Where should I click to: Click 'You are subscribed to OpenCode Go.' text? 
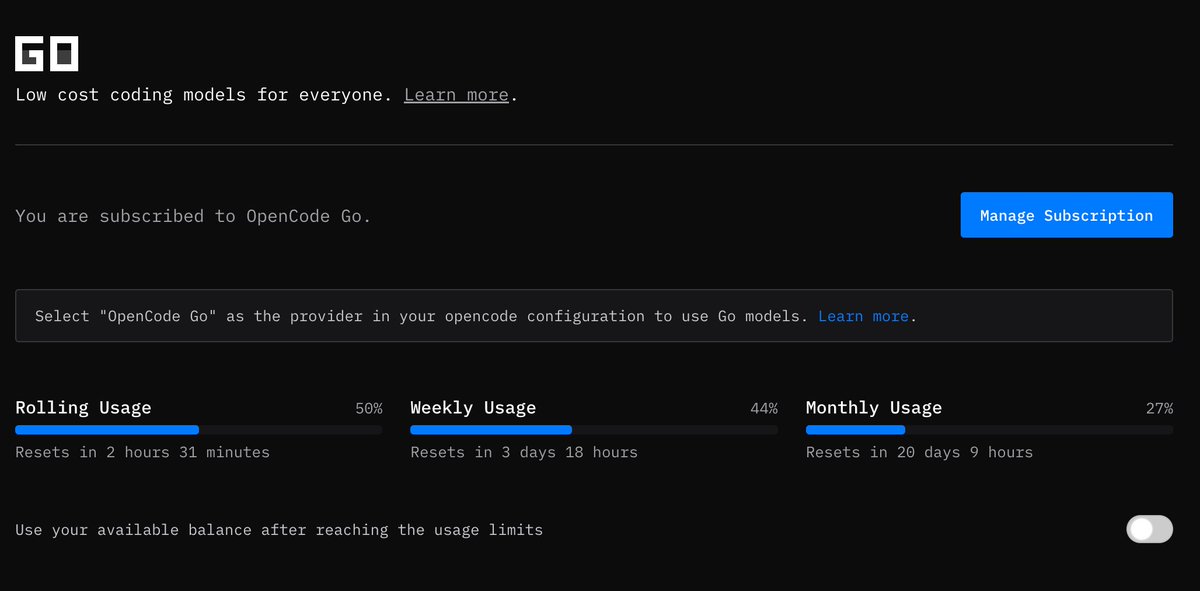(193, 216)
